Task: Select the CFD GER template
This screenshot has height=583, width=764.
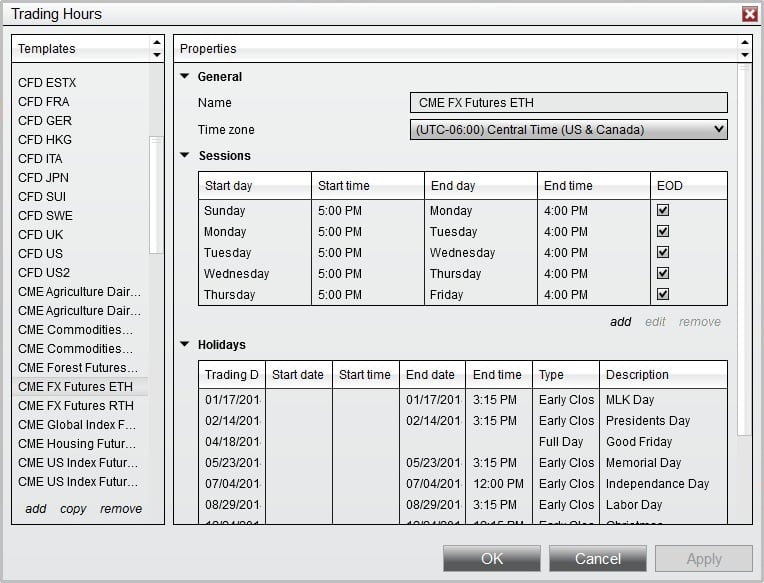Action: point(45,121)
